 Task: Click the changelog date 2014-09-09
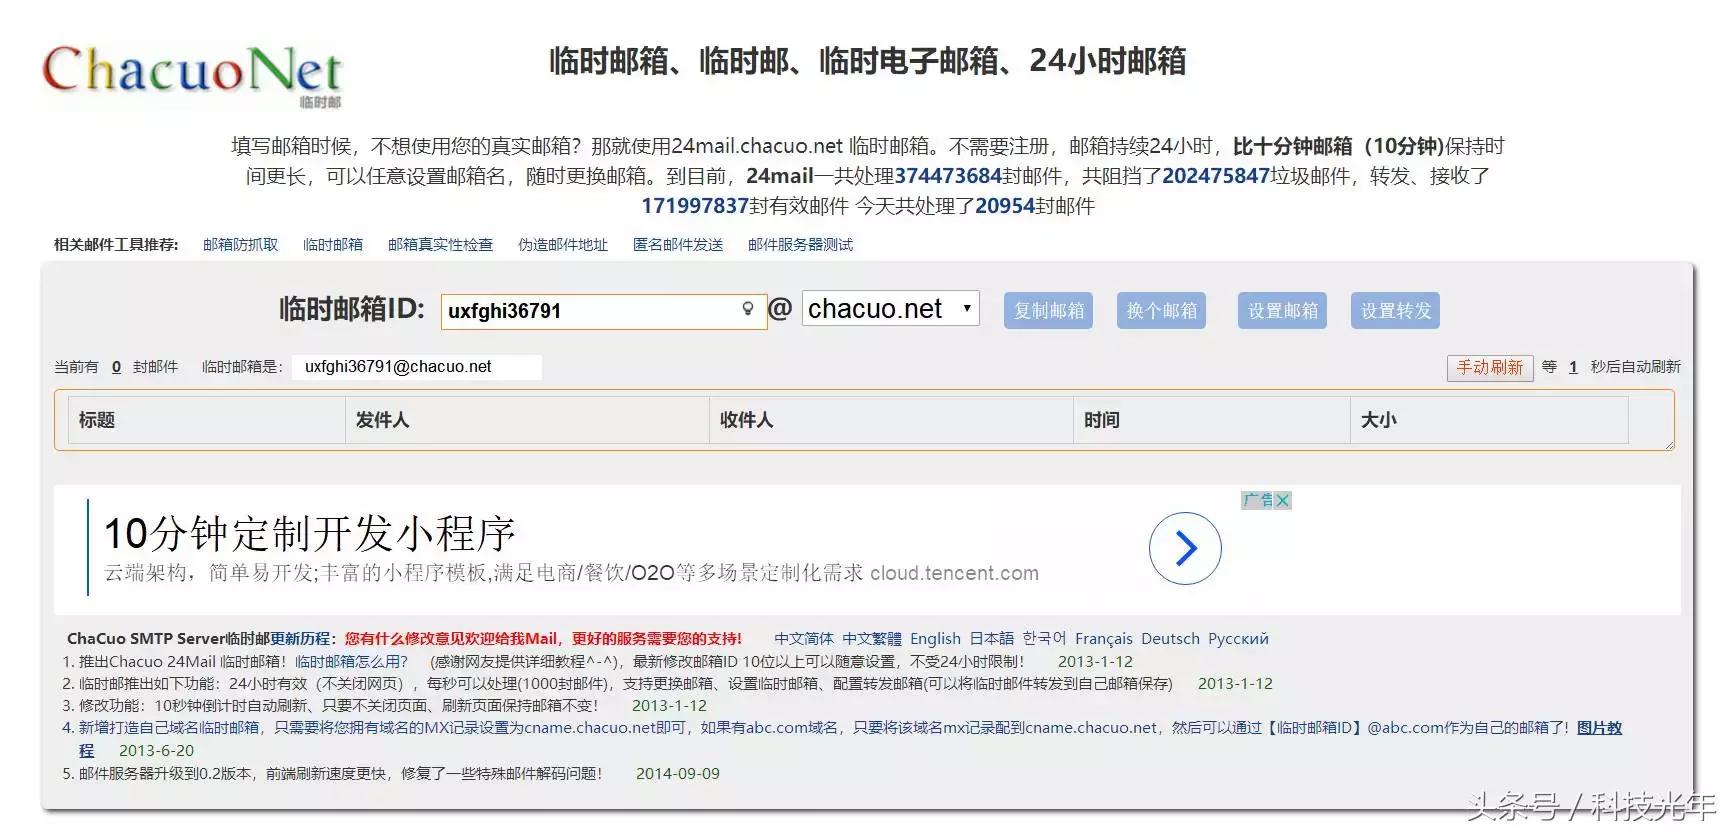(678, 774)
